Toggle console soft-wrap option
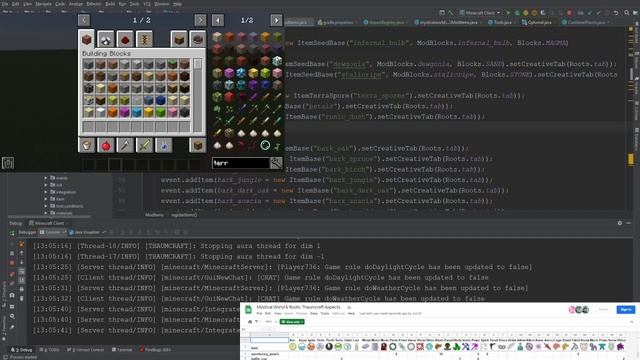Screen dimensions: 640x360 [22, 271]
